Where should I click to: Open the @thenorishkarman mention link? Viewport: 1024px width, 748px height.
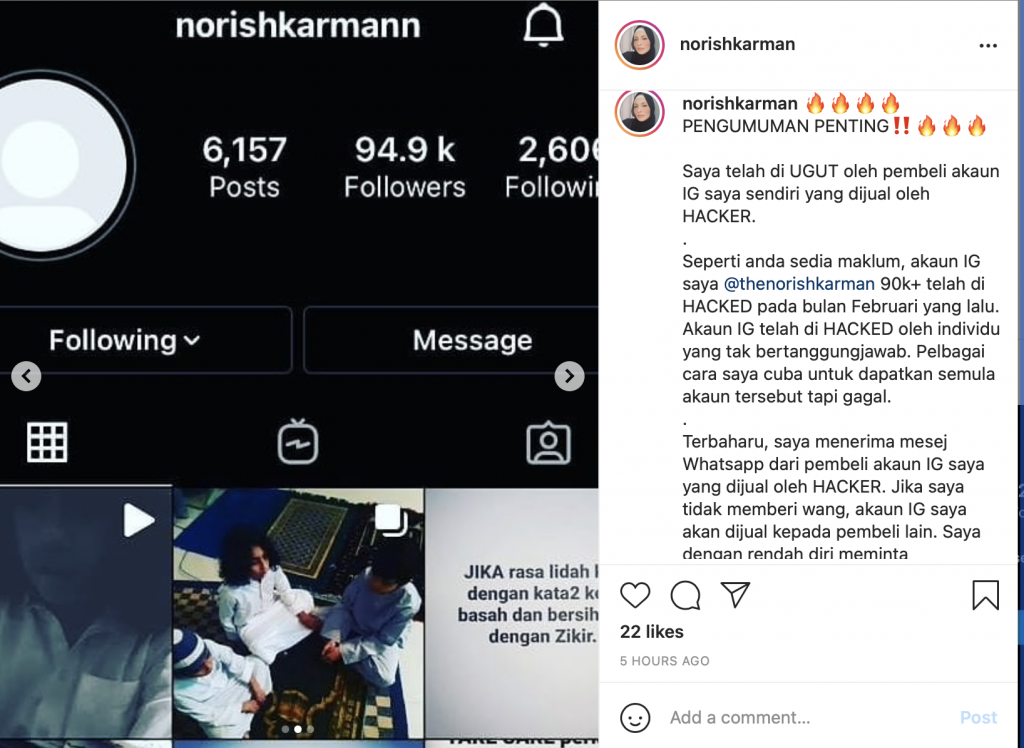799,284
